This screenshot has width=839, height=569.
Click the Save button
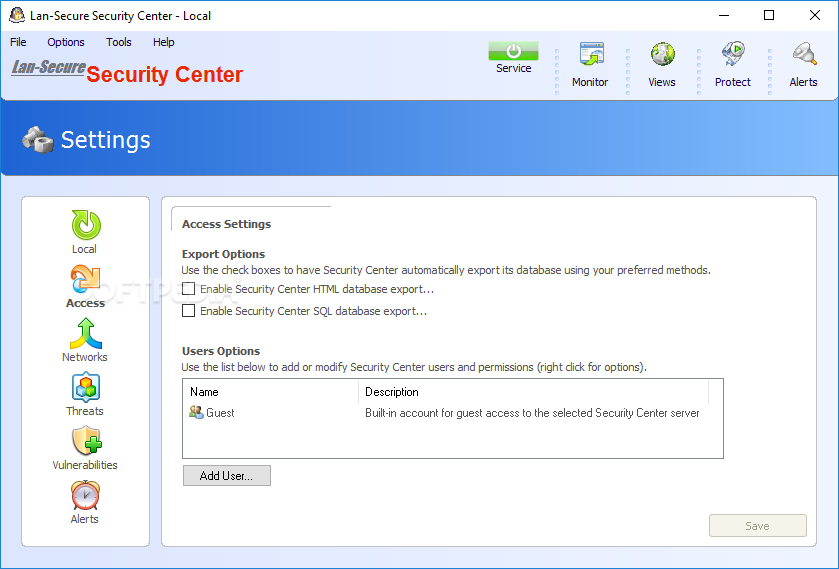758,526
